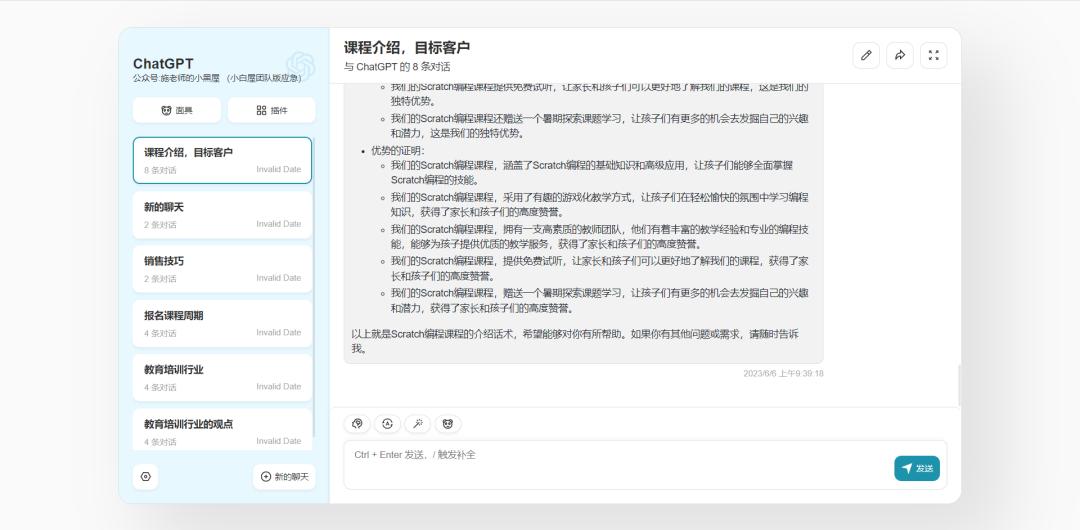This screenshot has width=1080, height=530.
Task: Click the magic wand icon above input
Action: click(x=417, y=424)
